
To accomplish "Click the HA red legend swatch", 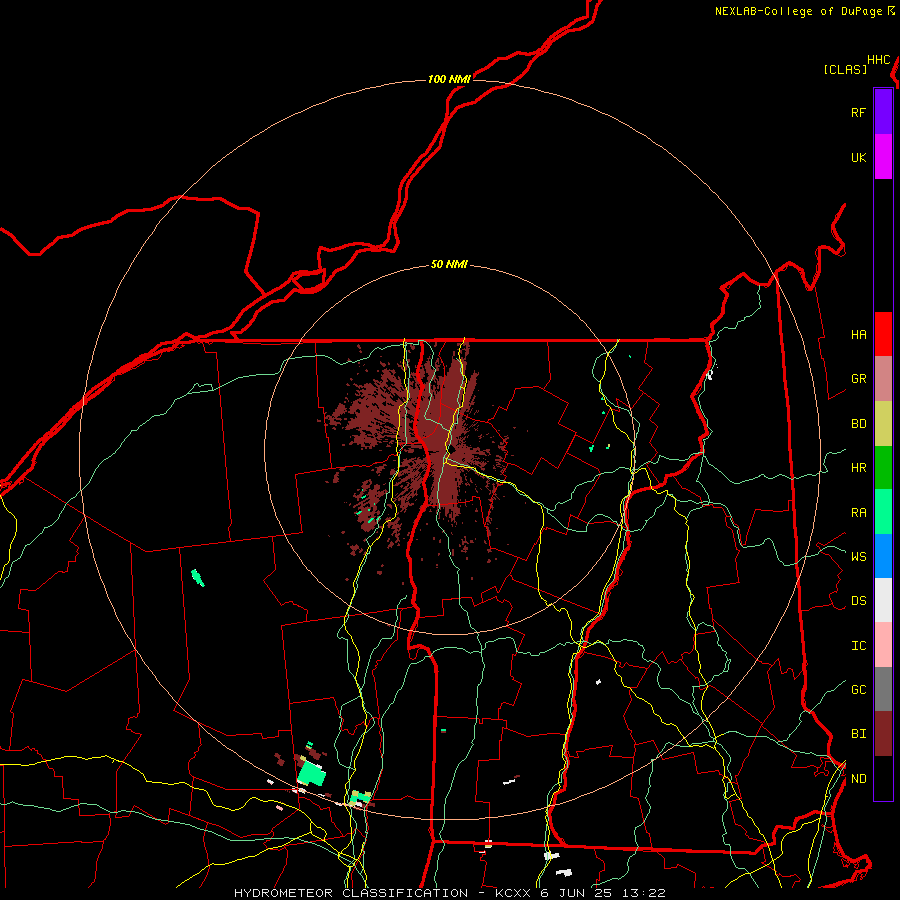I will click(883, 334).
